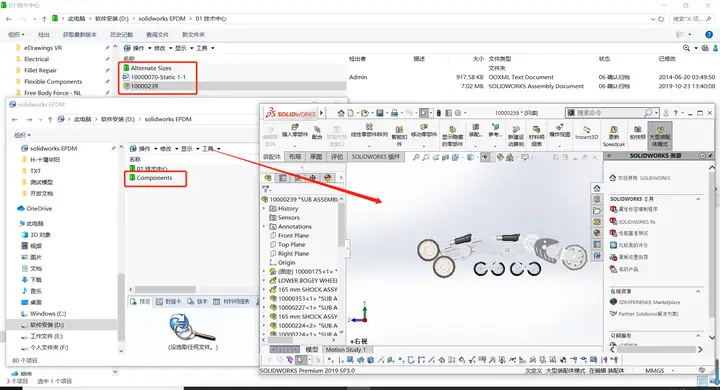Open the SOLIDWORKS 插件 ribbon tab

tap(376, 157)
